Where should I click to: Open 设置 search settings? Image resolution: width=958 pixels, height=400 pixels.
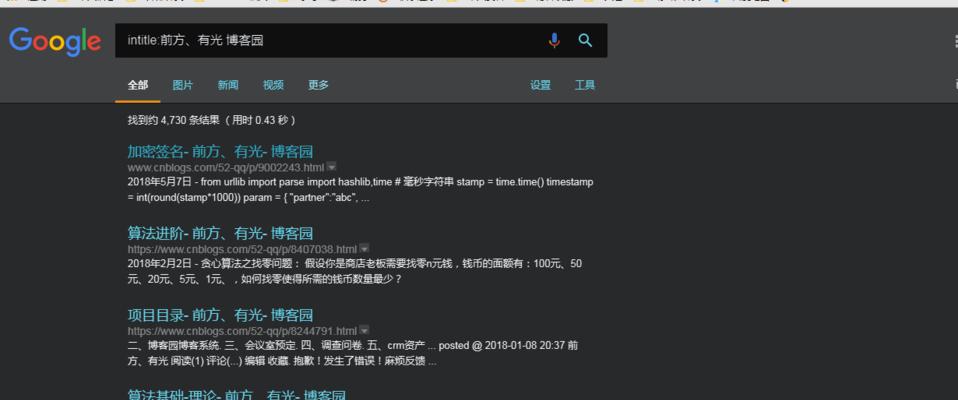click(x=540, y=85)
